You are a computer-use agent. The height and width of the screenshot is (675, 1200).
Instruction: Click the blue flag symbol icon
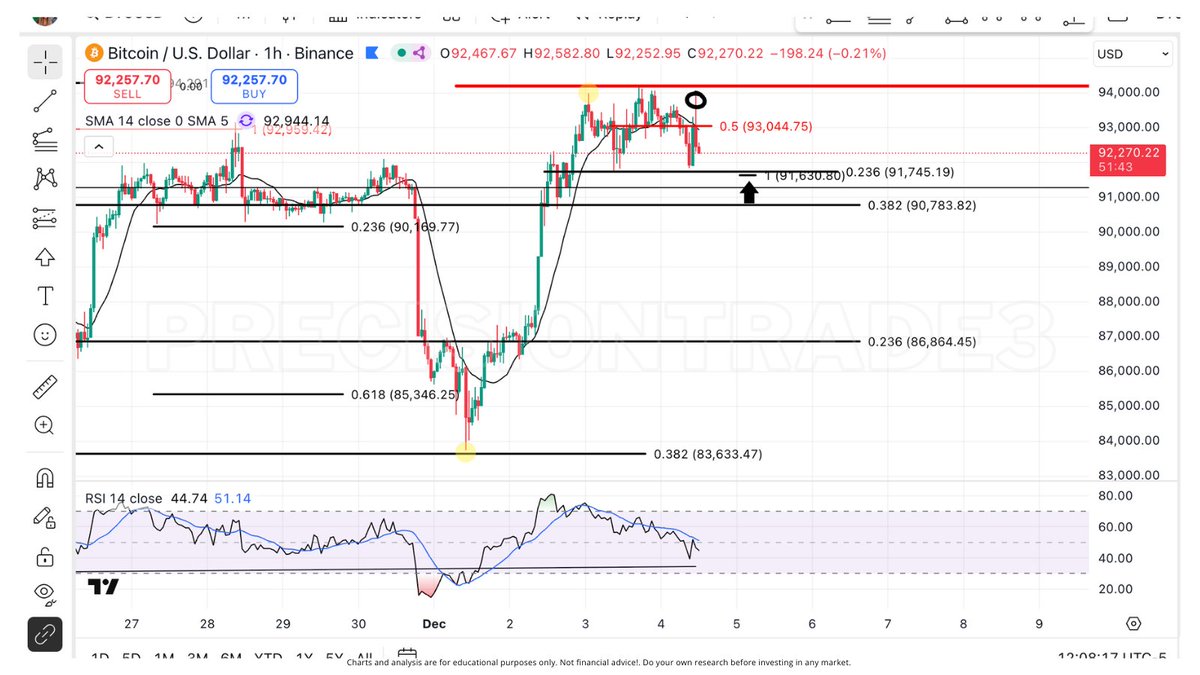[372, 53]
